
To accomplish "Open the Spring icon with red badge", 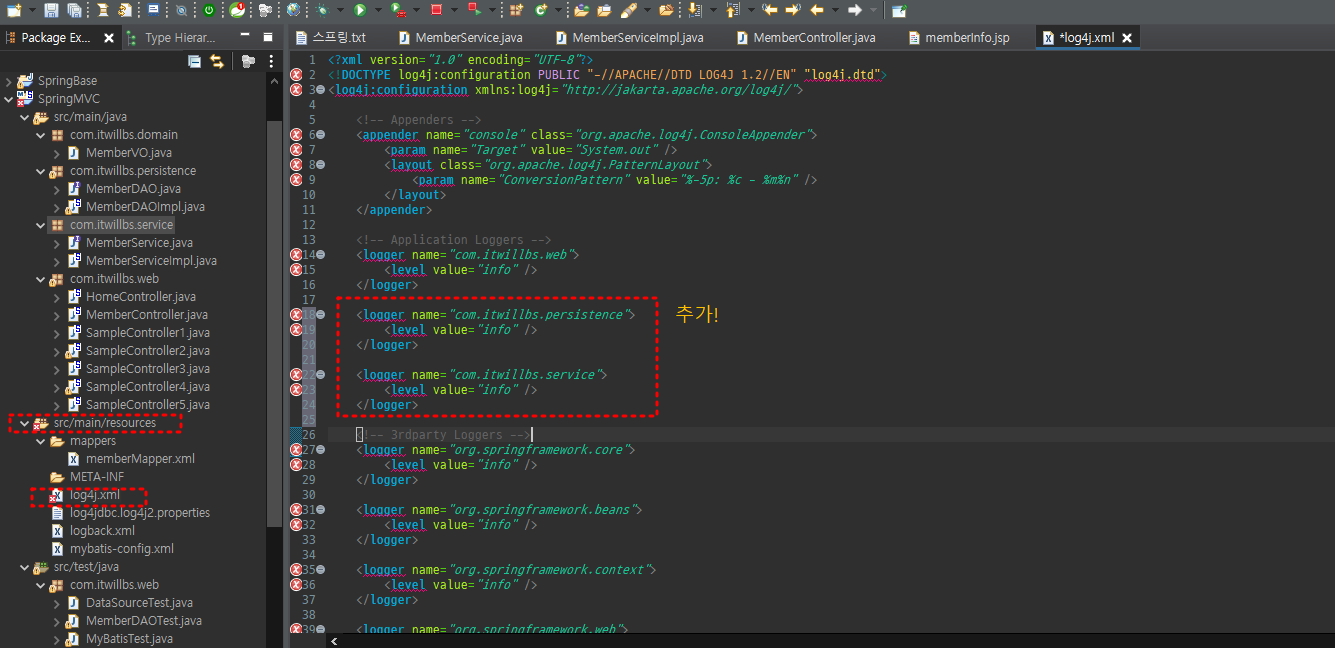I will (236, 10).
